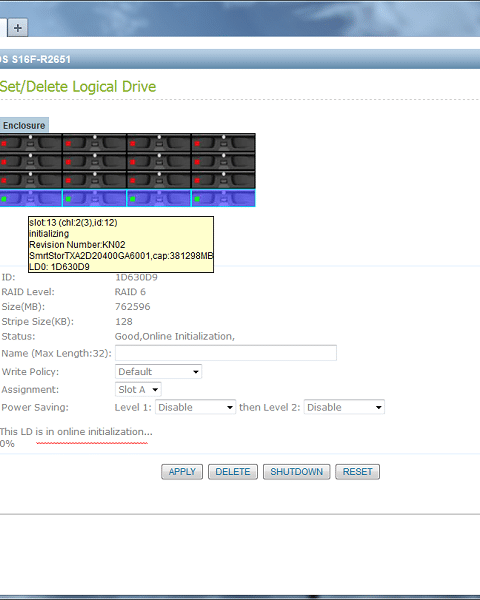This screenshot has height=600, width=480.
Task: Focus the logical drive Name input field
Action: [x=226, y=353]
